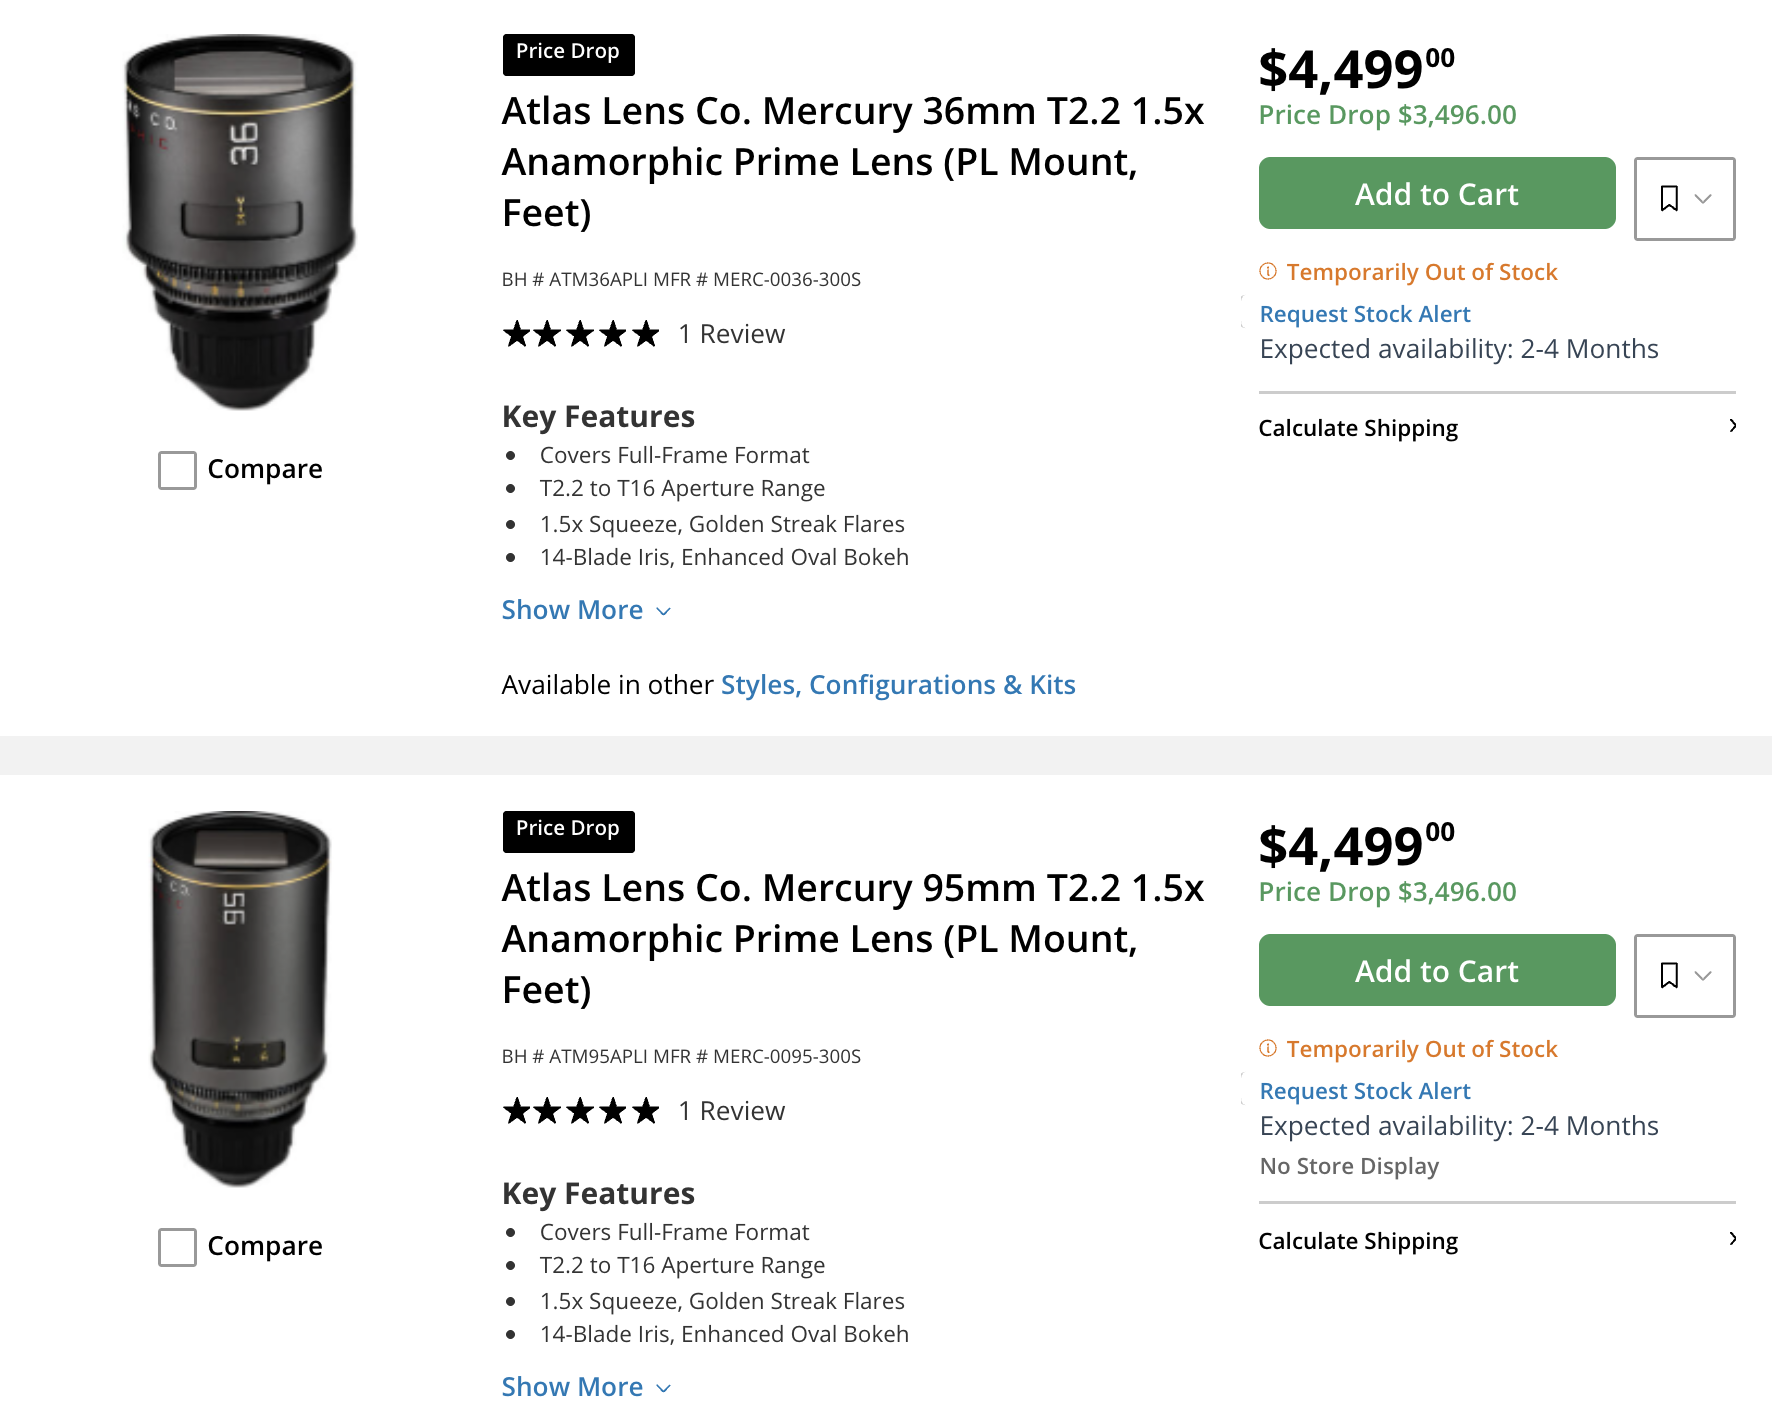Expand Show More for 95mm key features
1772x1420 pixels.
[x=586, y=1387]
